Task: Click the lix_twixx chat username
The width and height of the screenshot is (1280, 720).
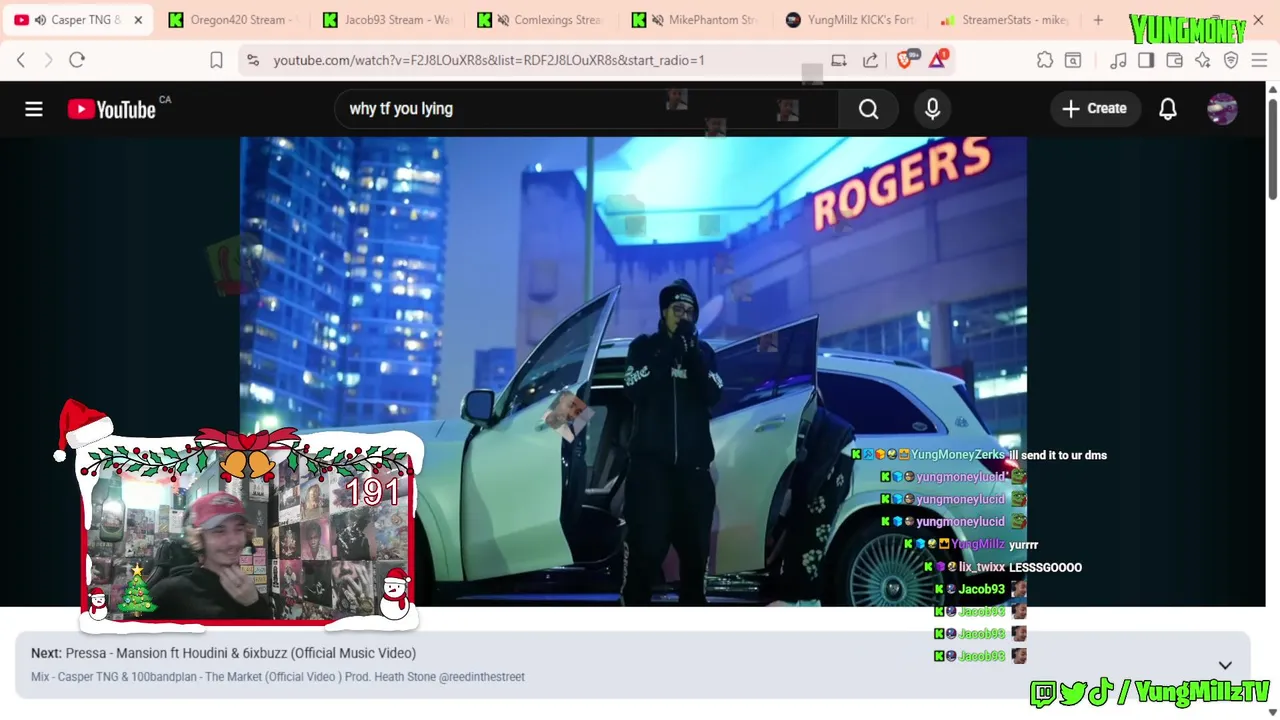Action: (x=981, y=567)
